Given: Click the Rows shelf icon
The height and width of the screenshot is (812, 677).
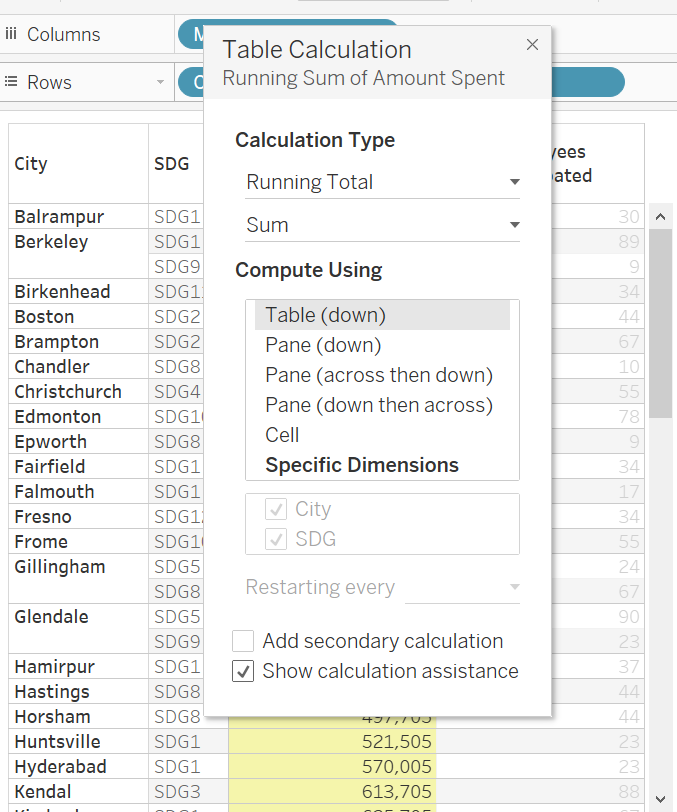Looking at the screenshot, I should [12, 82].
